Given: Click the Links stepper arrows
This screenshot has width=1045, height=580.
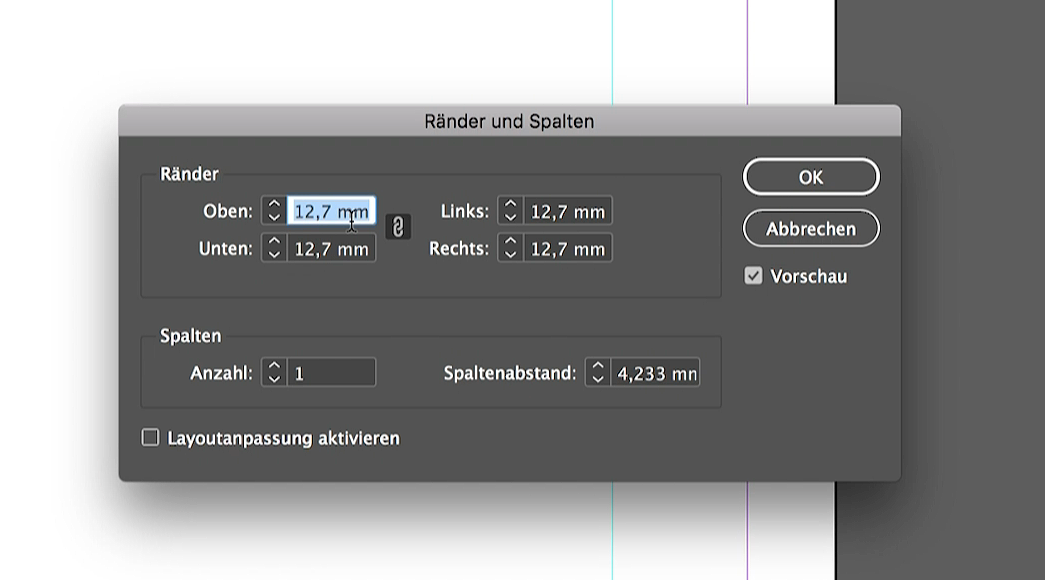Looking at the screenshot, I should pyautogui.click(x=510, y=211).
